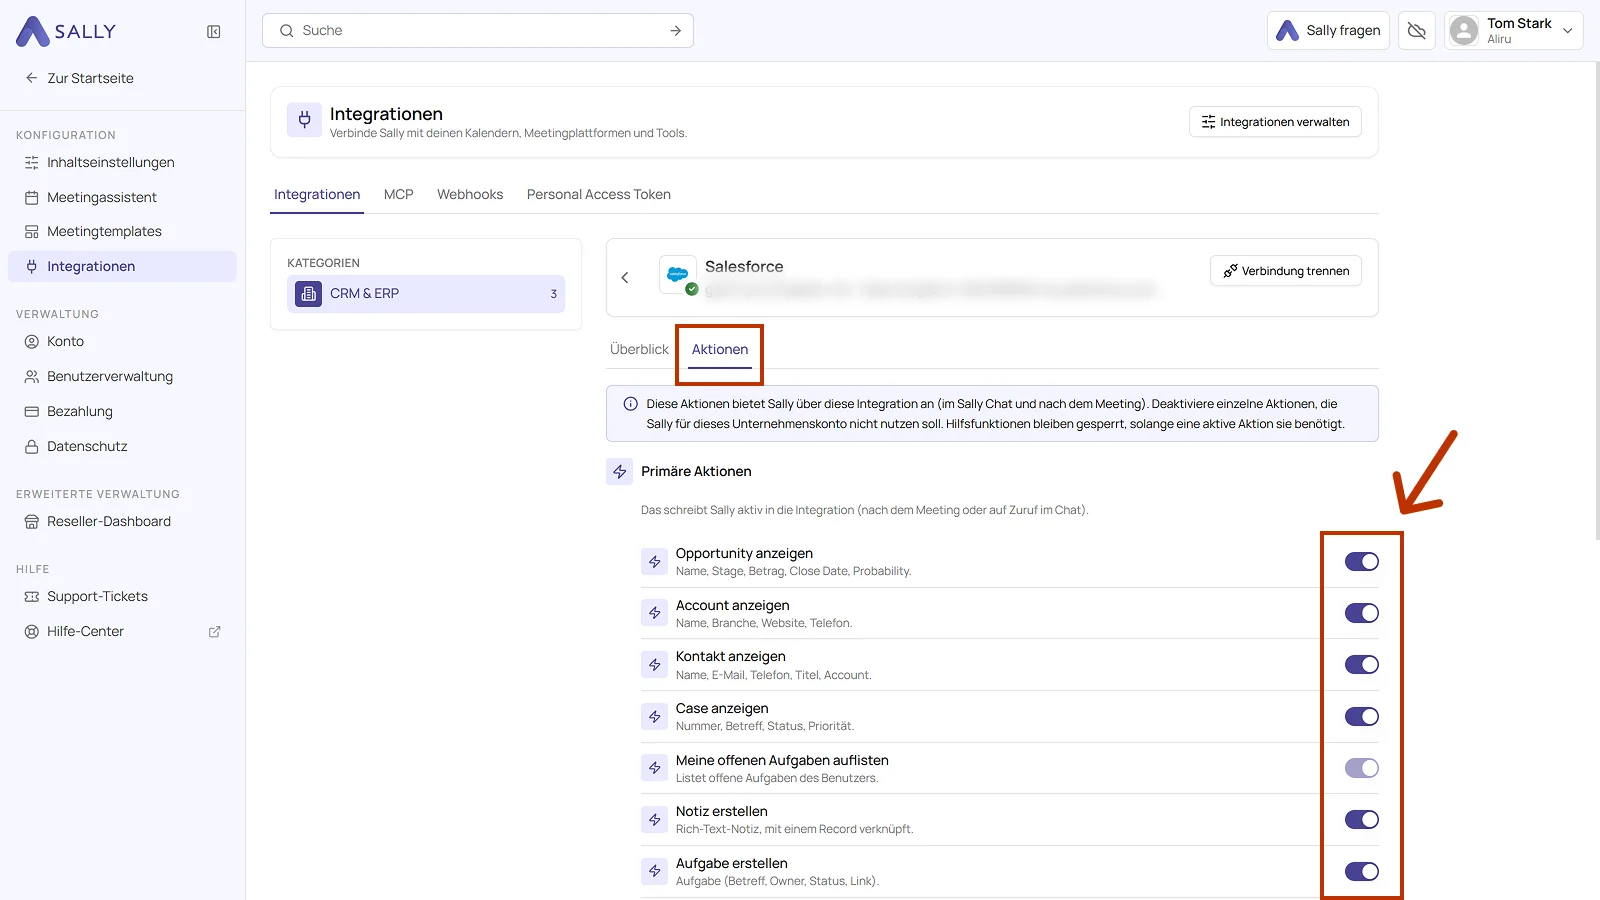1600x900 pixels.
Task: Click Integrationen verwalten button
Action: coord(1276,122)
